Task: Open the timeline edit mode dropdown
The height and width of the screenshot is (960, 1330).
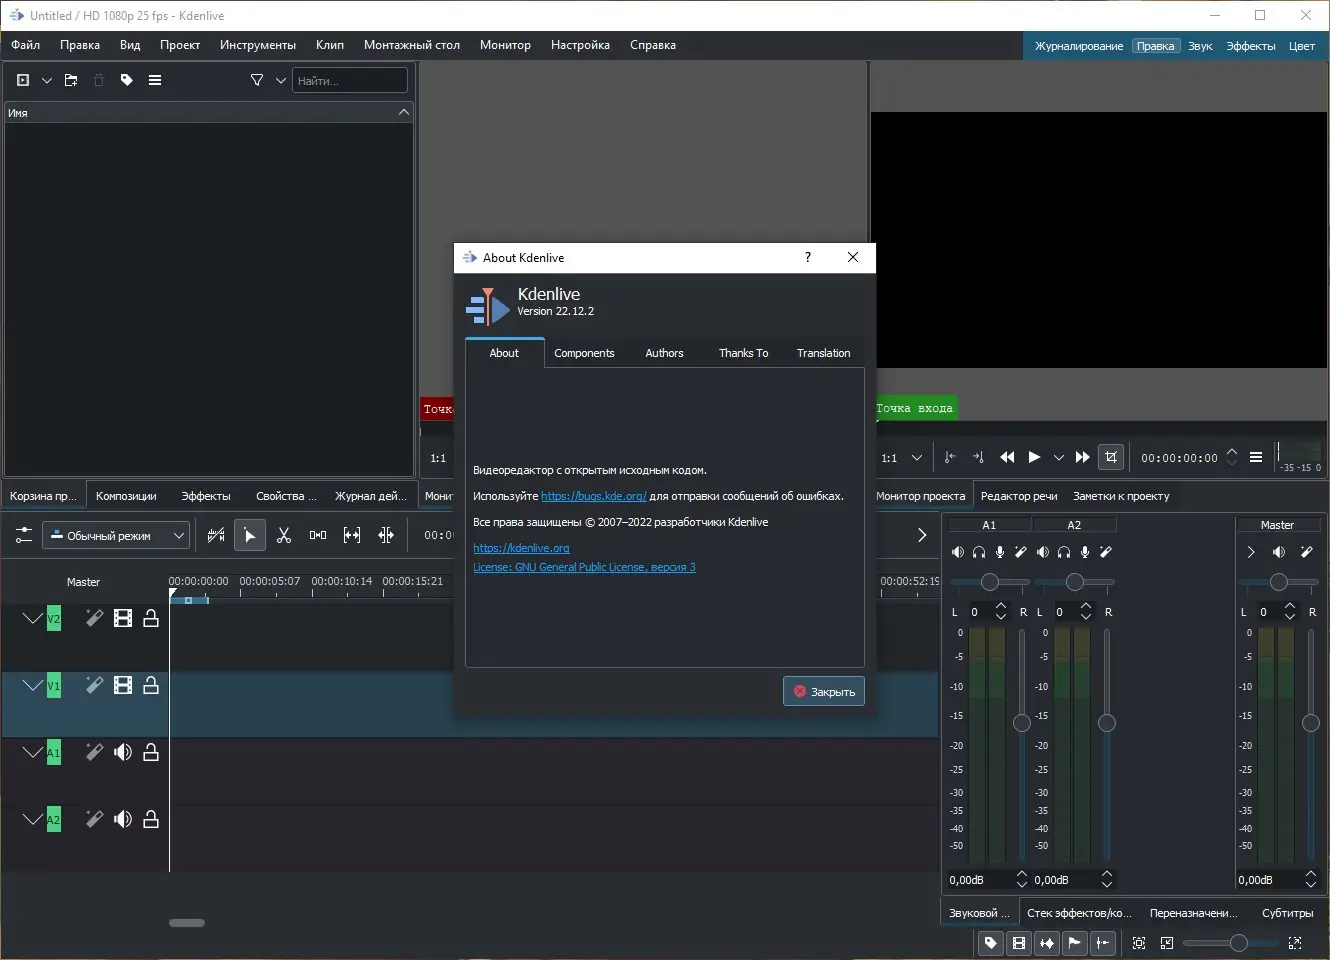Action: coord(115,536)
